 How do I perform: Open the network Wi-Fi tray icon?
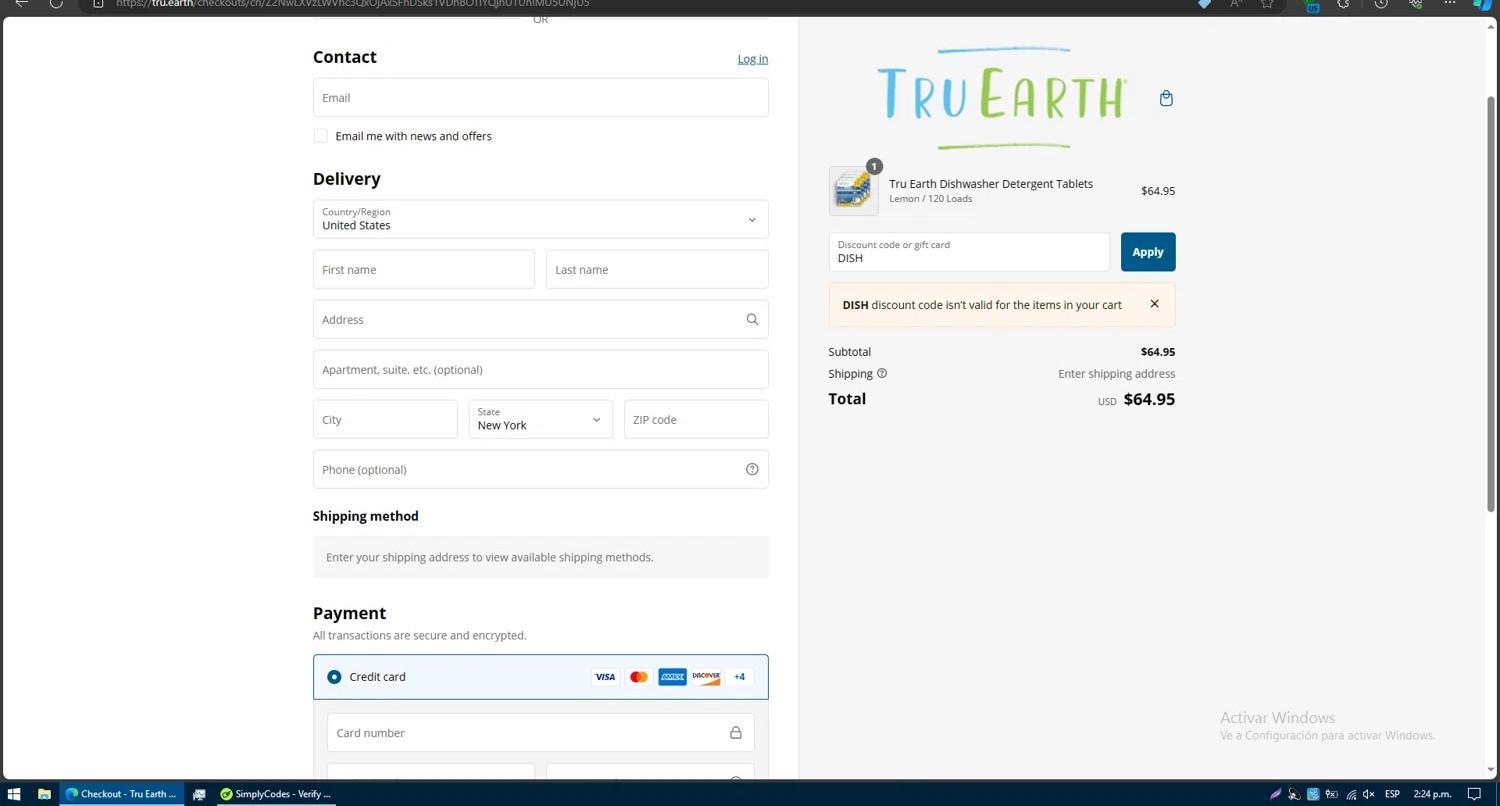(1351, 794)
